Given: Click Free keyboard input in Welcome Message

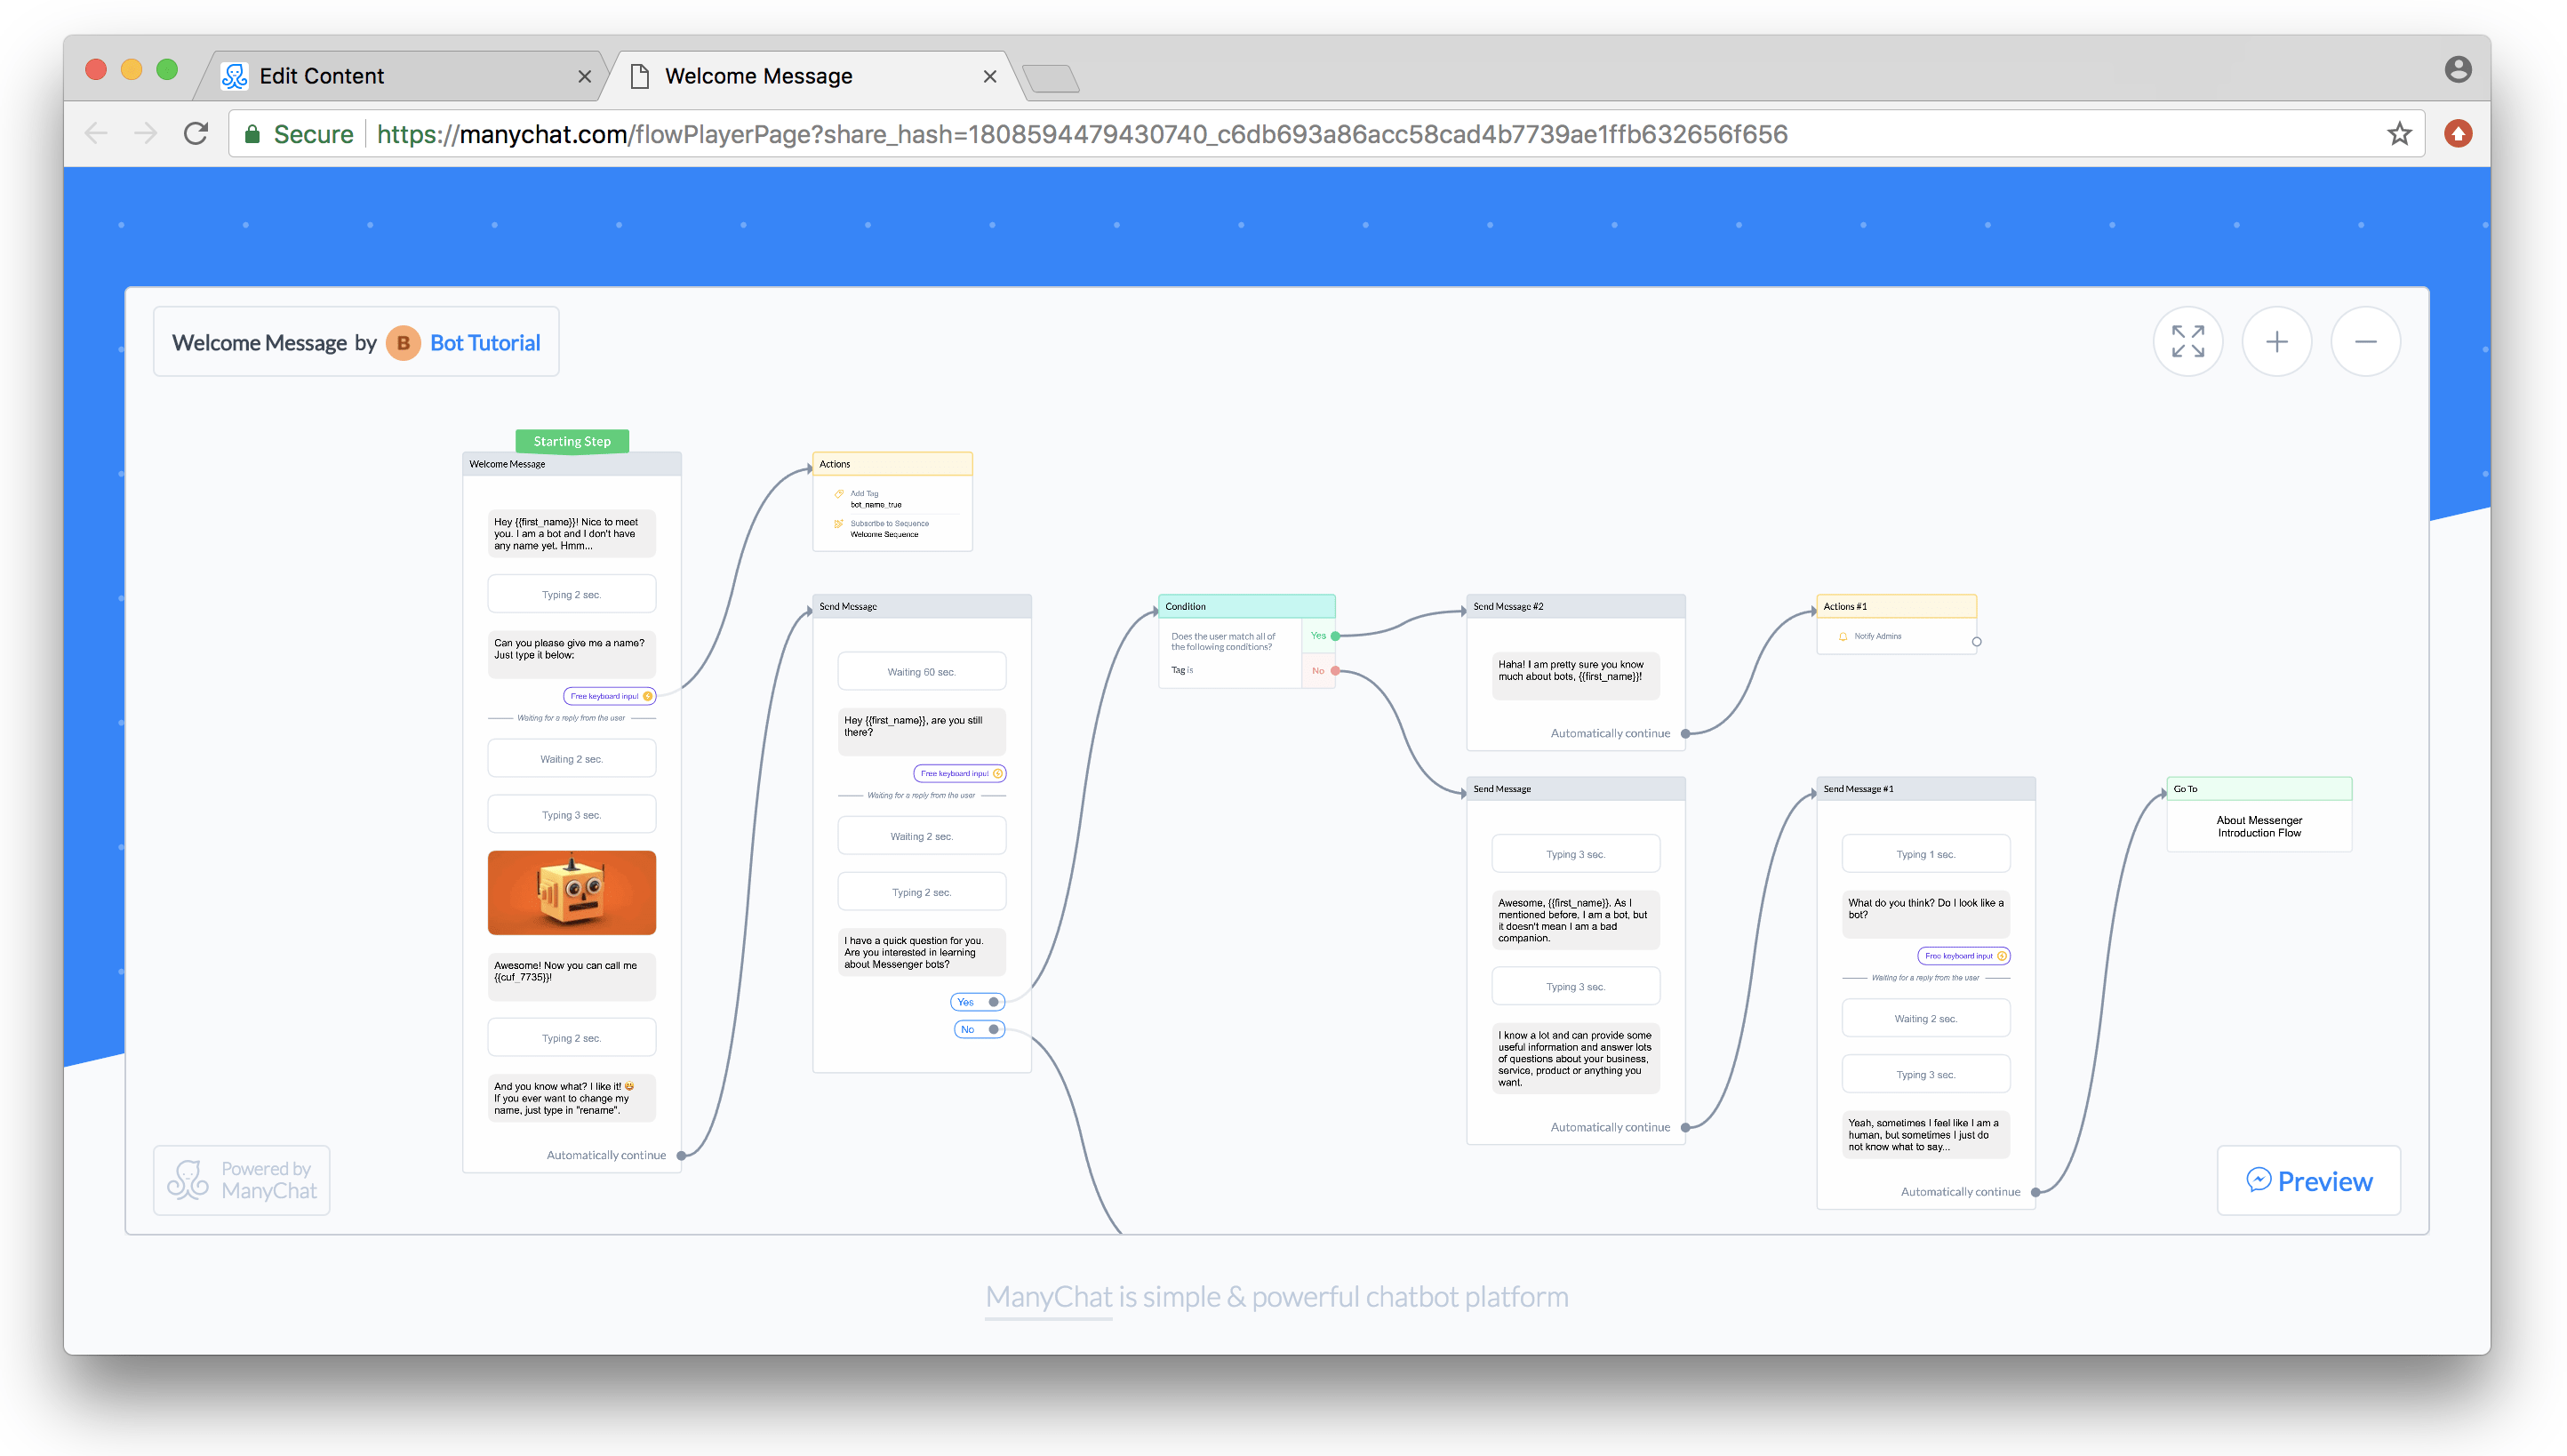Looking at the screenshot, I should [x=610, y=696].
